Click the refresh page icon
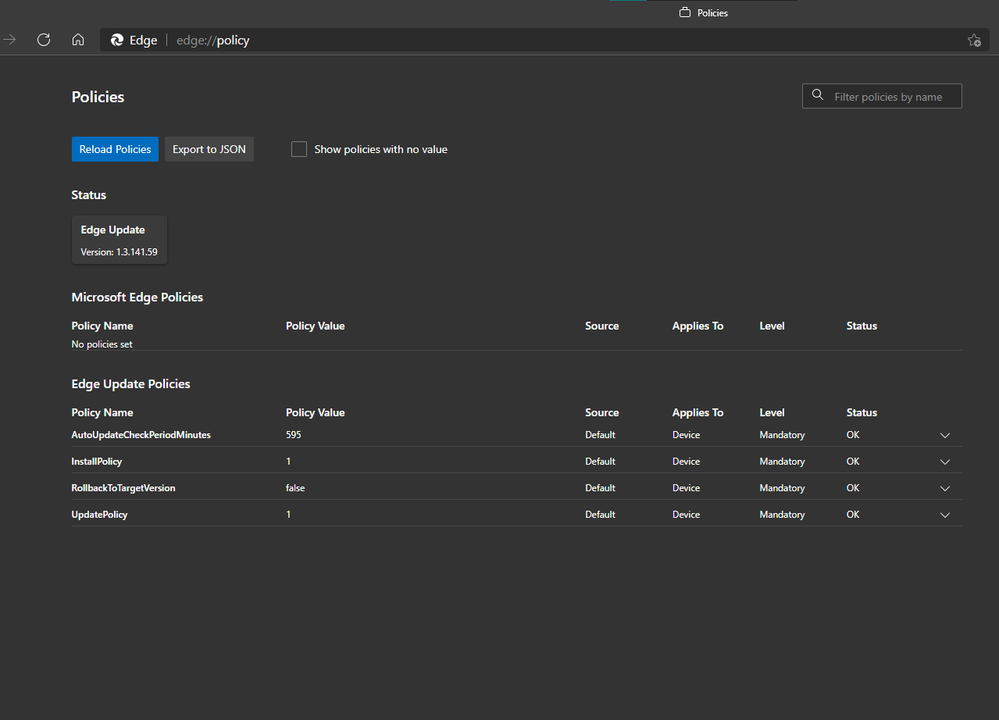 coord(43,40)
